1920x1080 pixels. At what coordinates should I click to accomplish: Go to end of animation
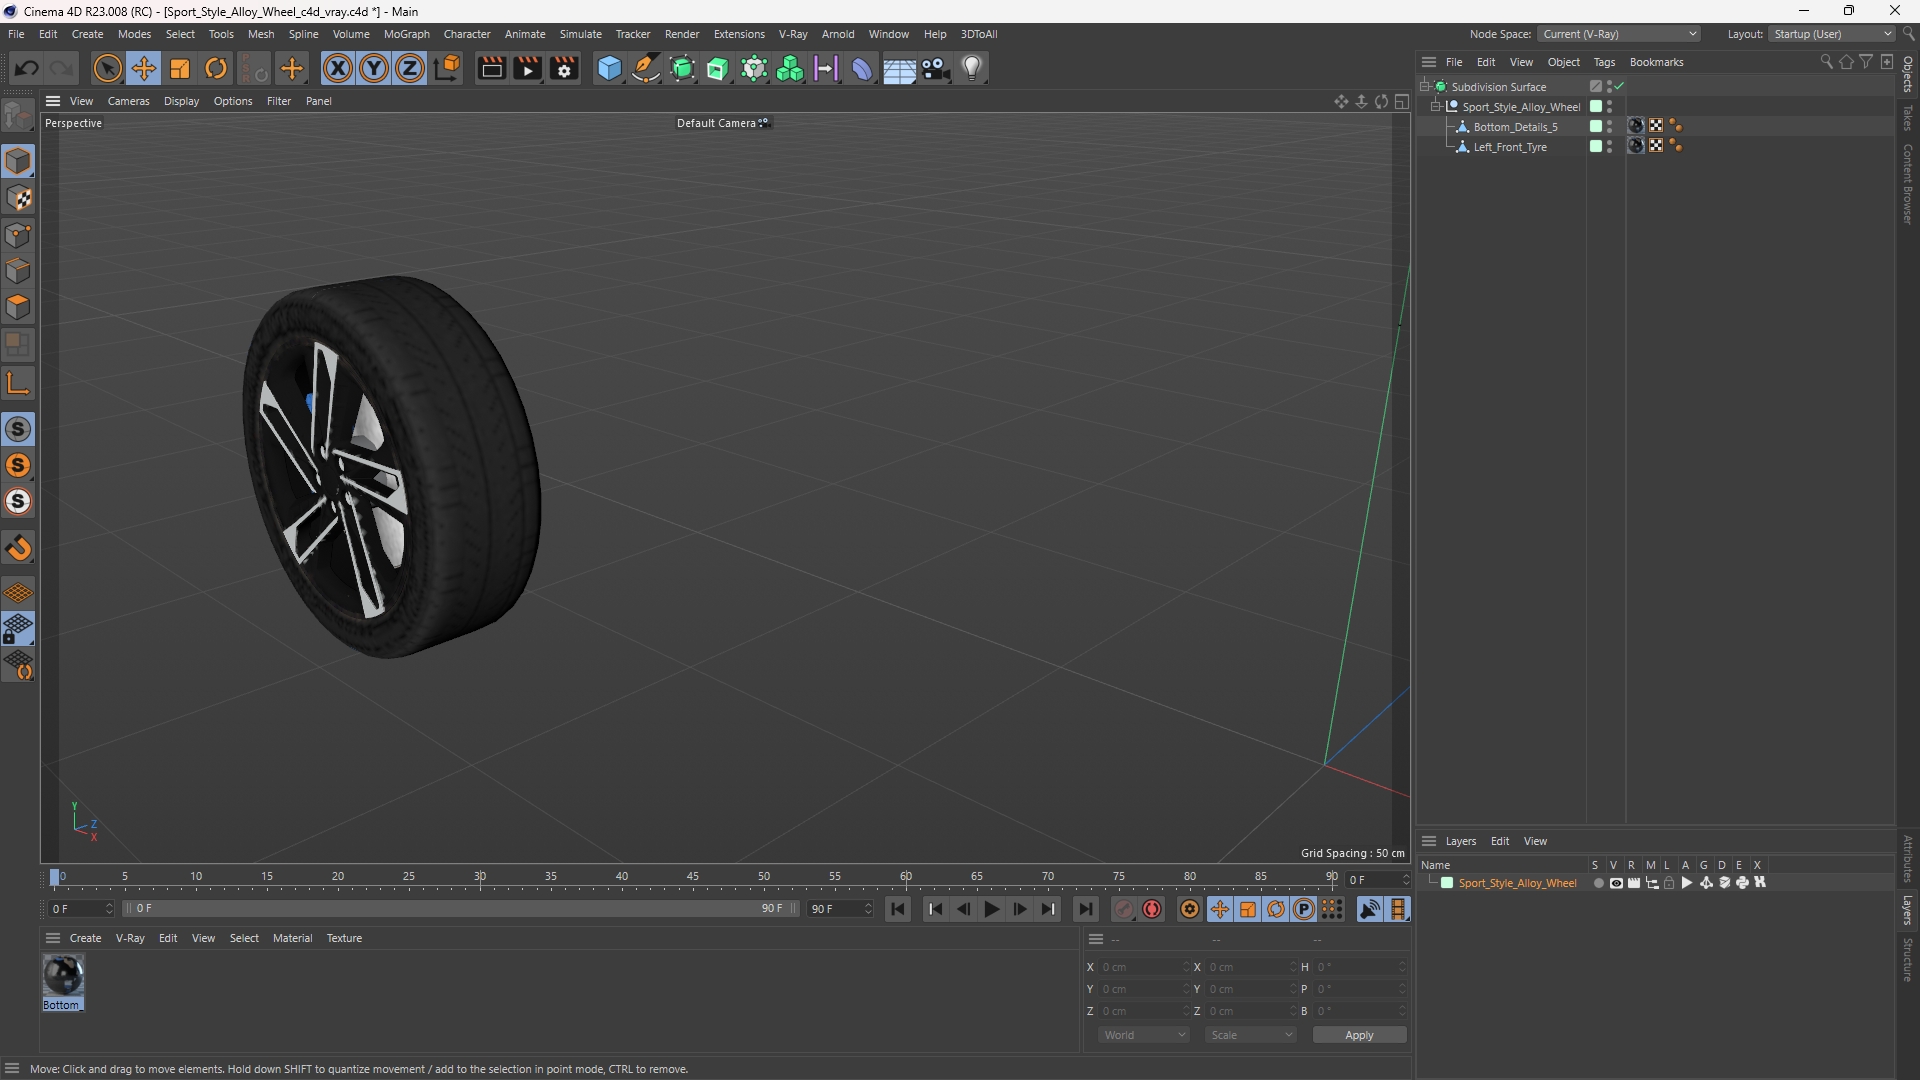tap(1085, 909)
